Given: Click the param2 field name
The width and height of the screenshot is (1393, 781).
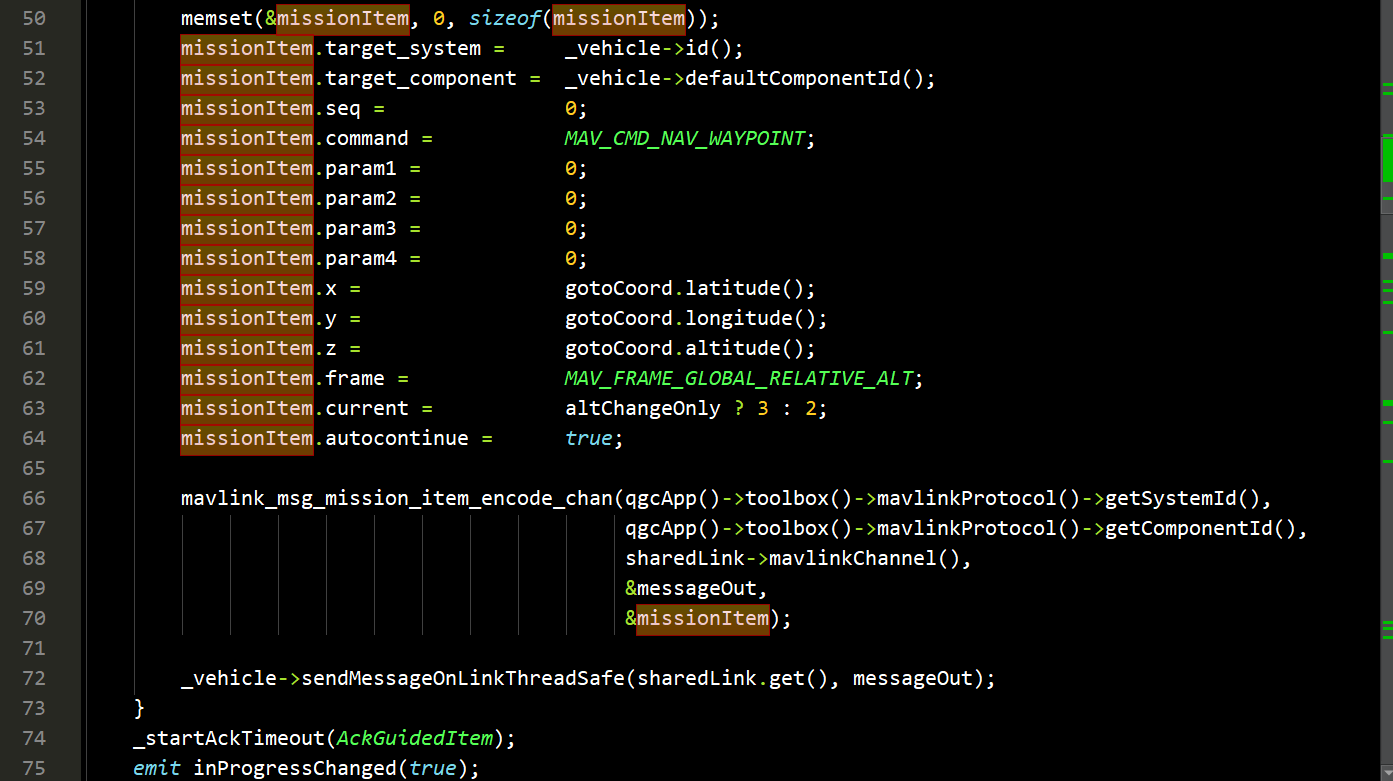Looking at the screenshot, I should (x=361, y=198).
